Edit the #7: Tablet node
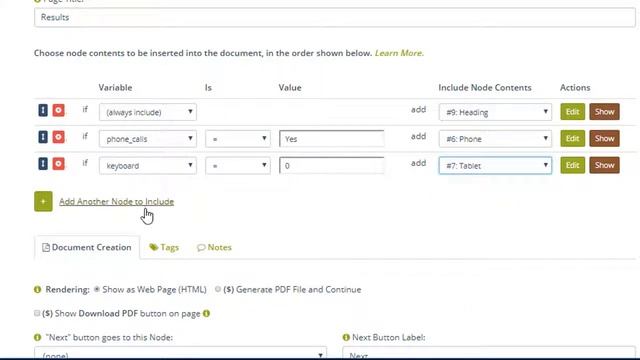 point(572,165)
